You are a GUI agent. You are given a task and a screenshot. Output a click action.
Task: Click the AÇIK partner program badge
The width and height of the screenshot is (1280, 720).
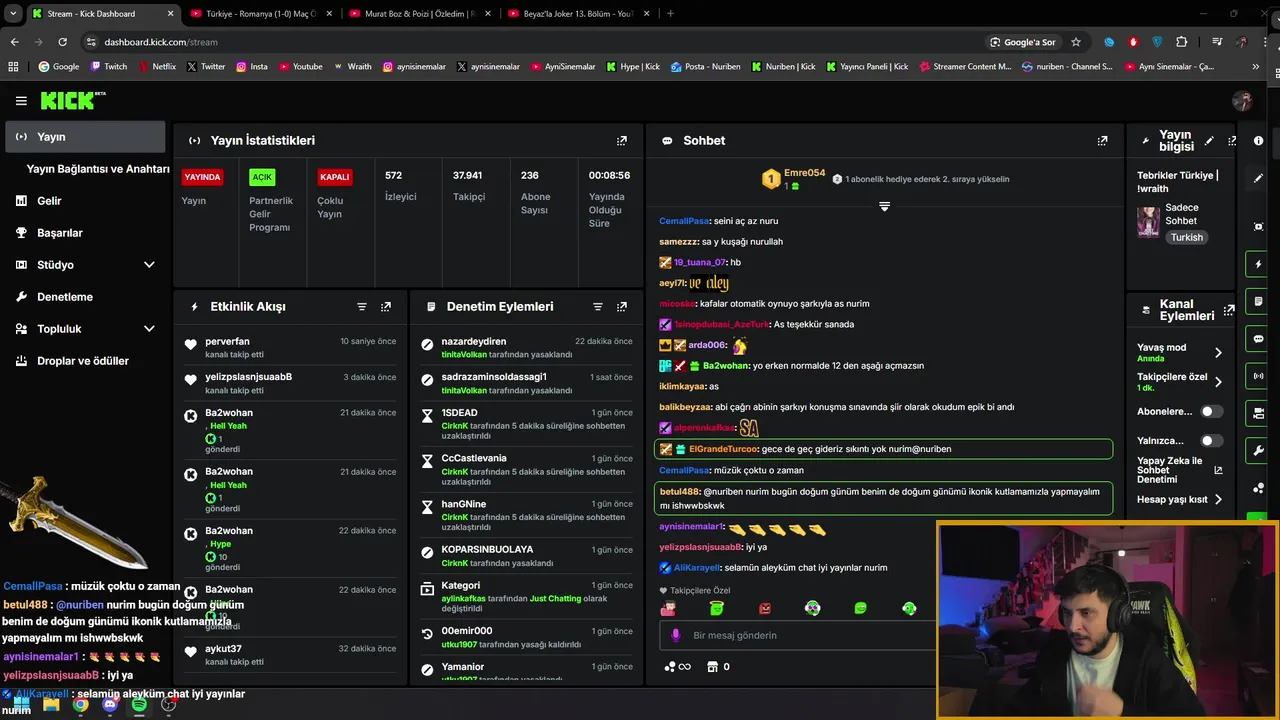click(262, 177)
